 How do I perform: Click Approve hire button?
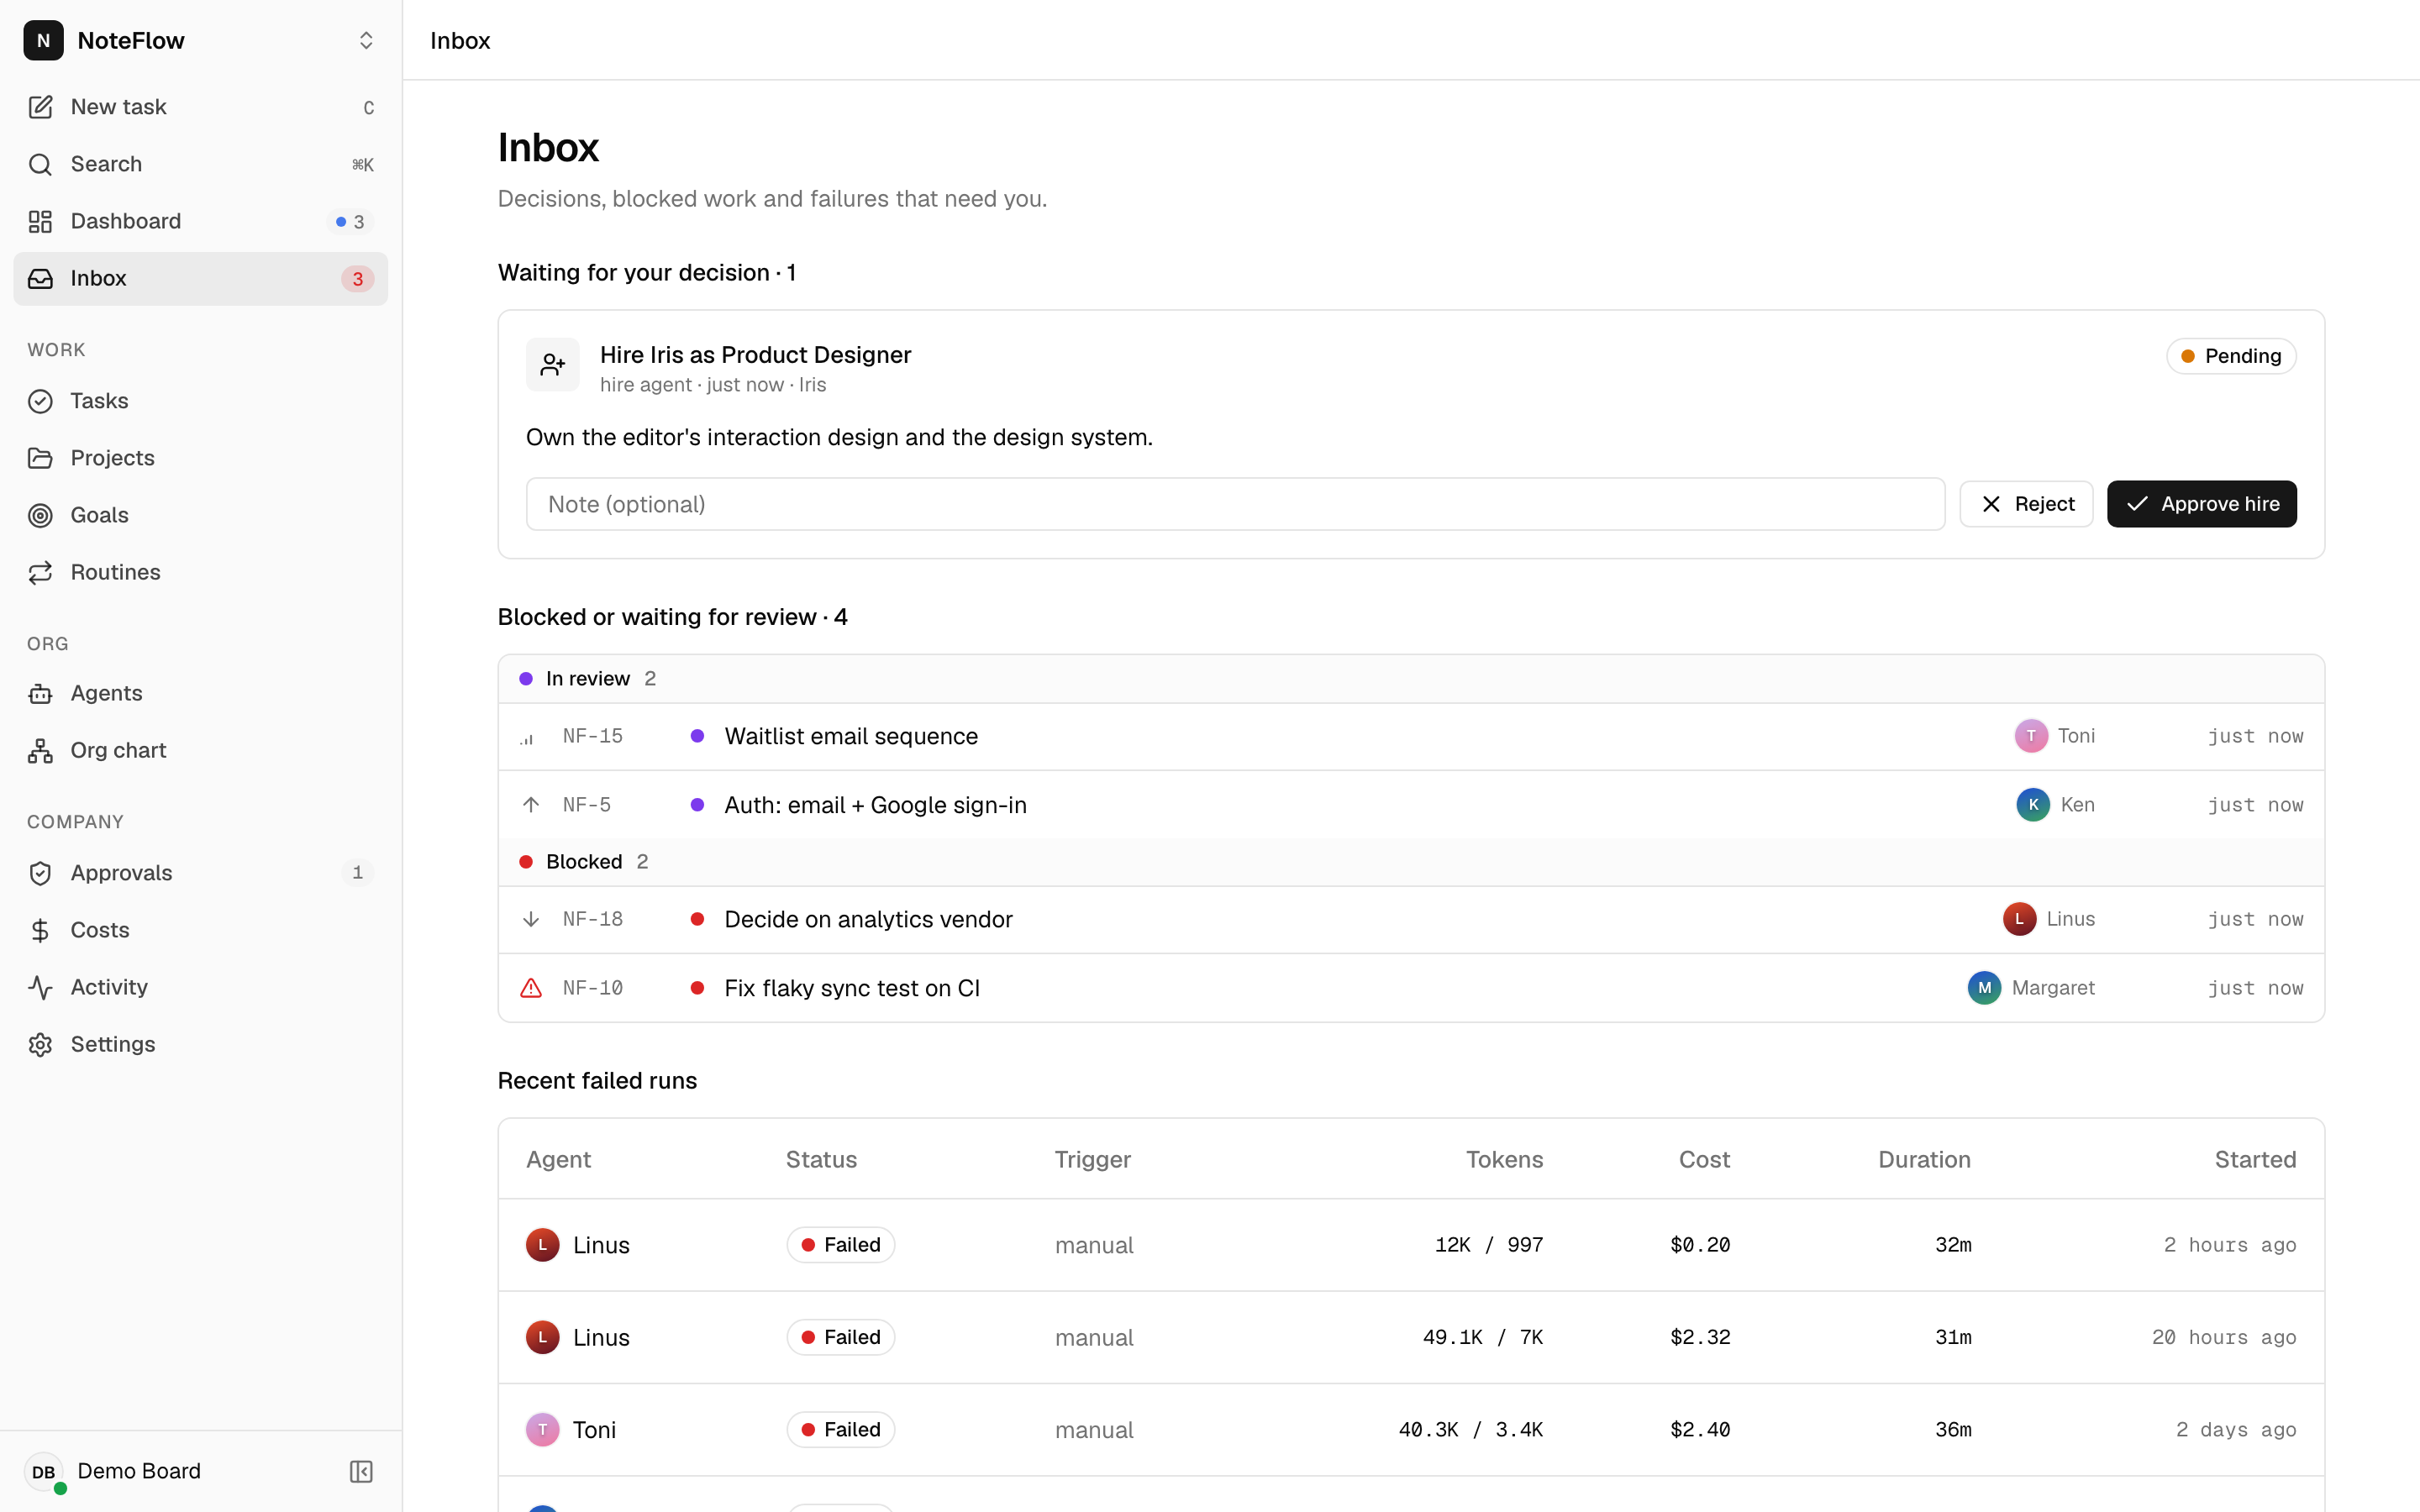2201,504
